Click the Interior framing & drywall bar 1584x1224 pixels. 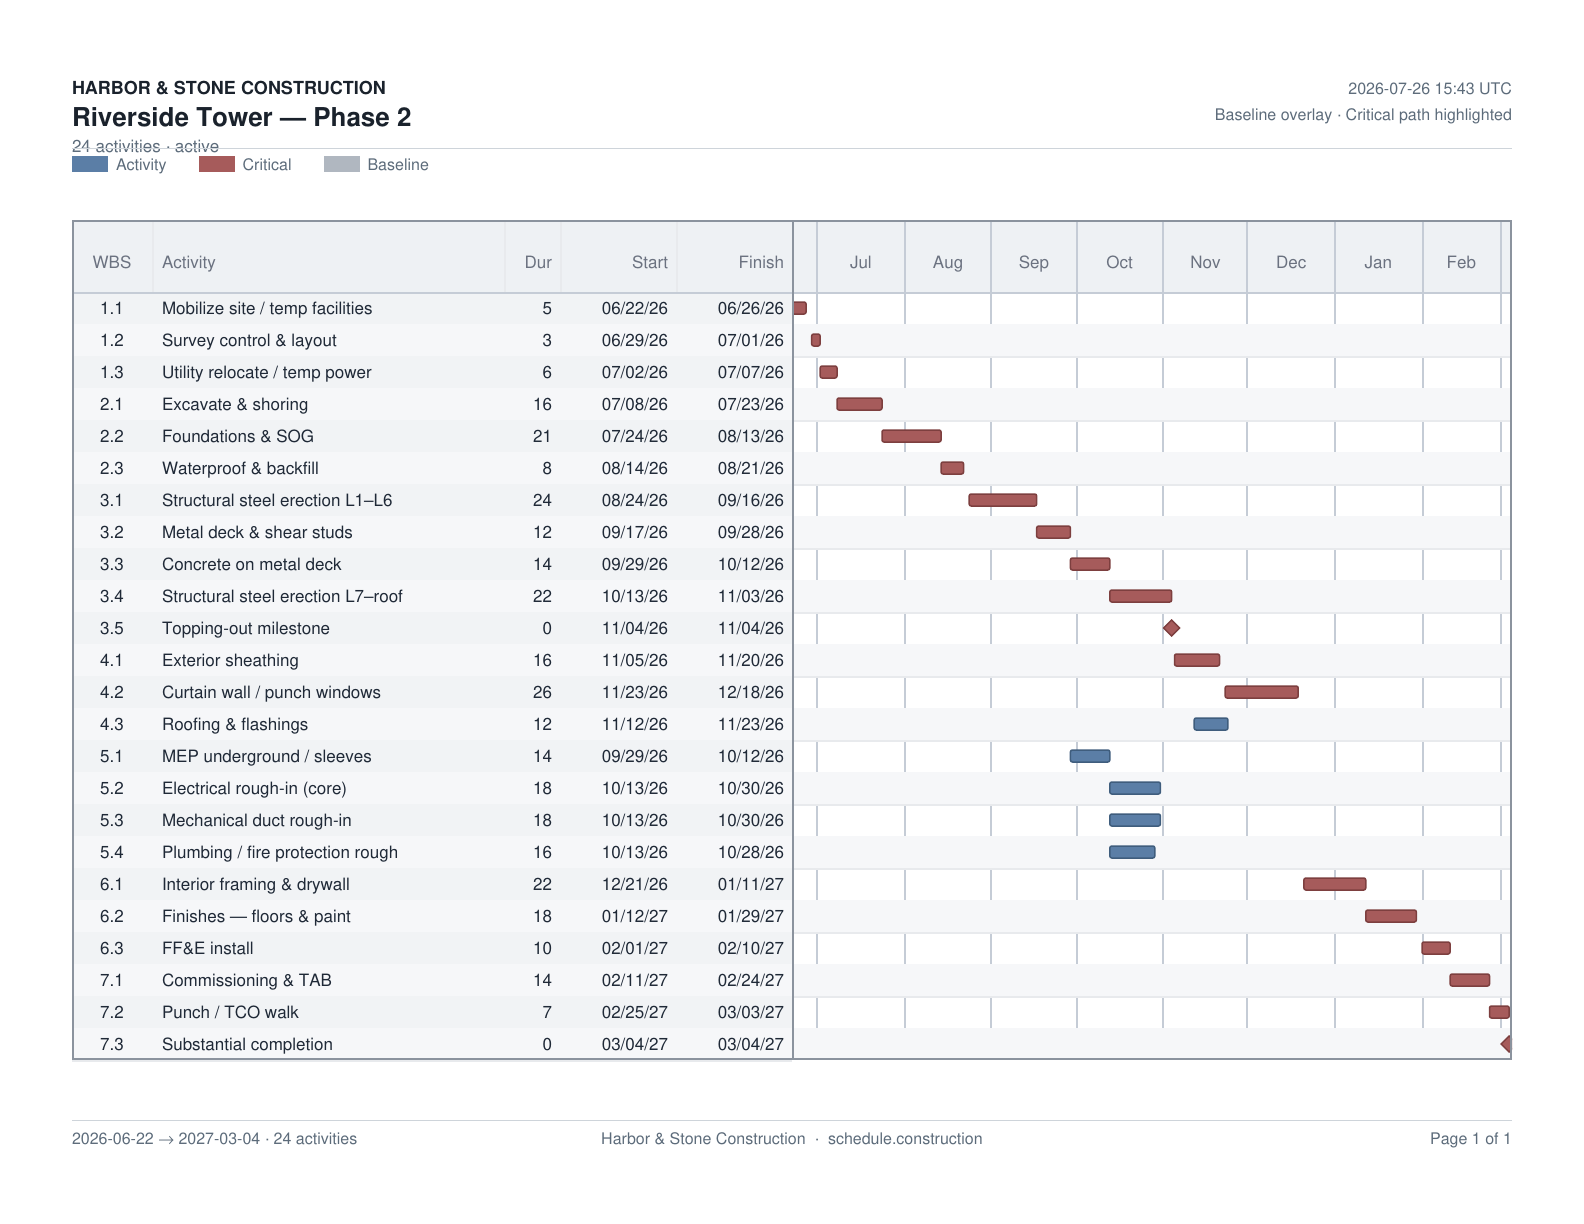click(x=1335, y=884)
